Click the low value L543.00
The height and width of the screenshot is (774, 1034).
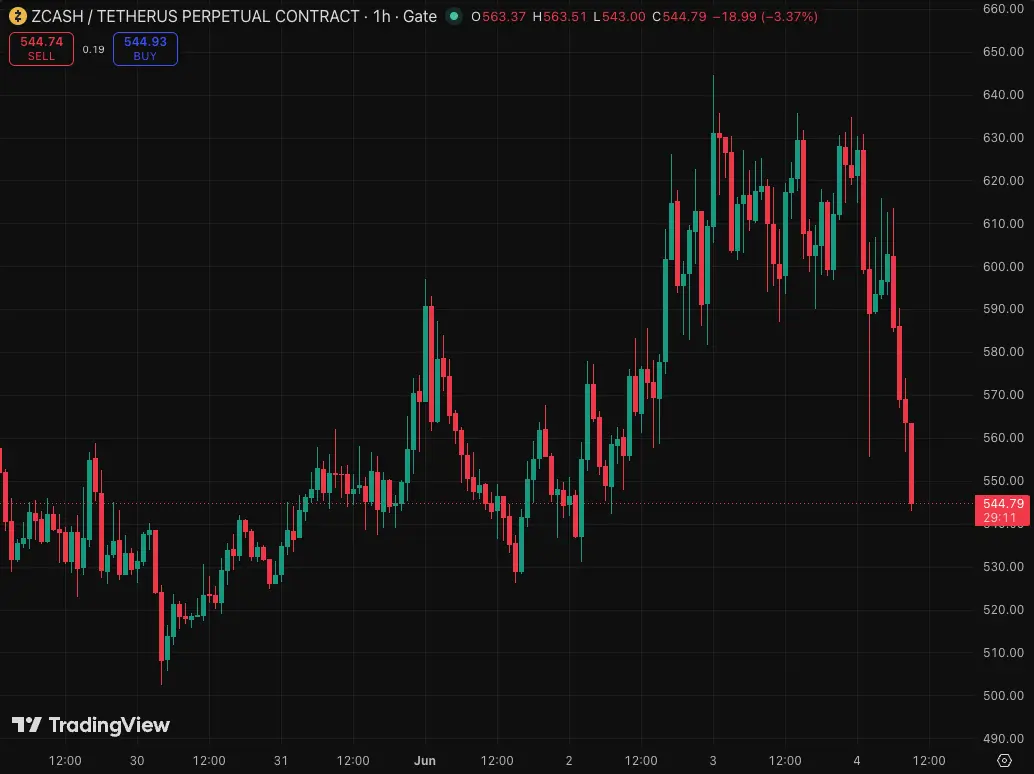619,16
